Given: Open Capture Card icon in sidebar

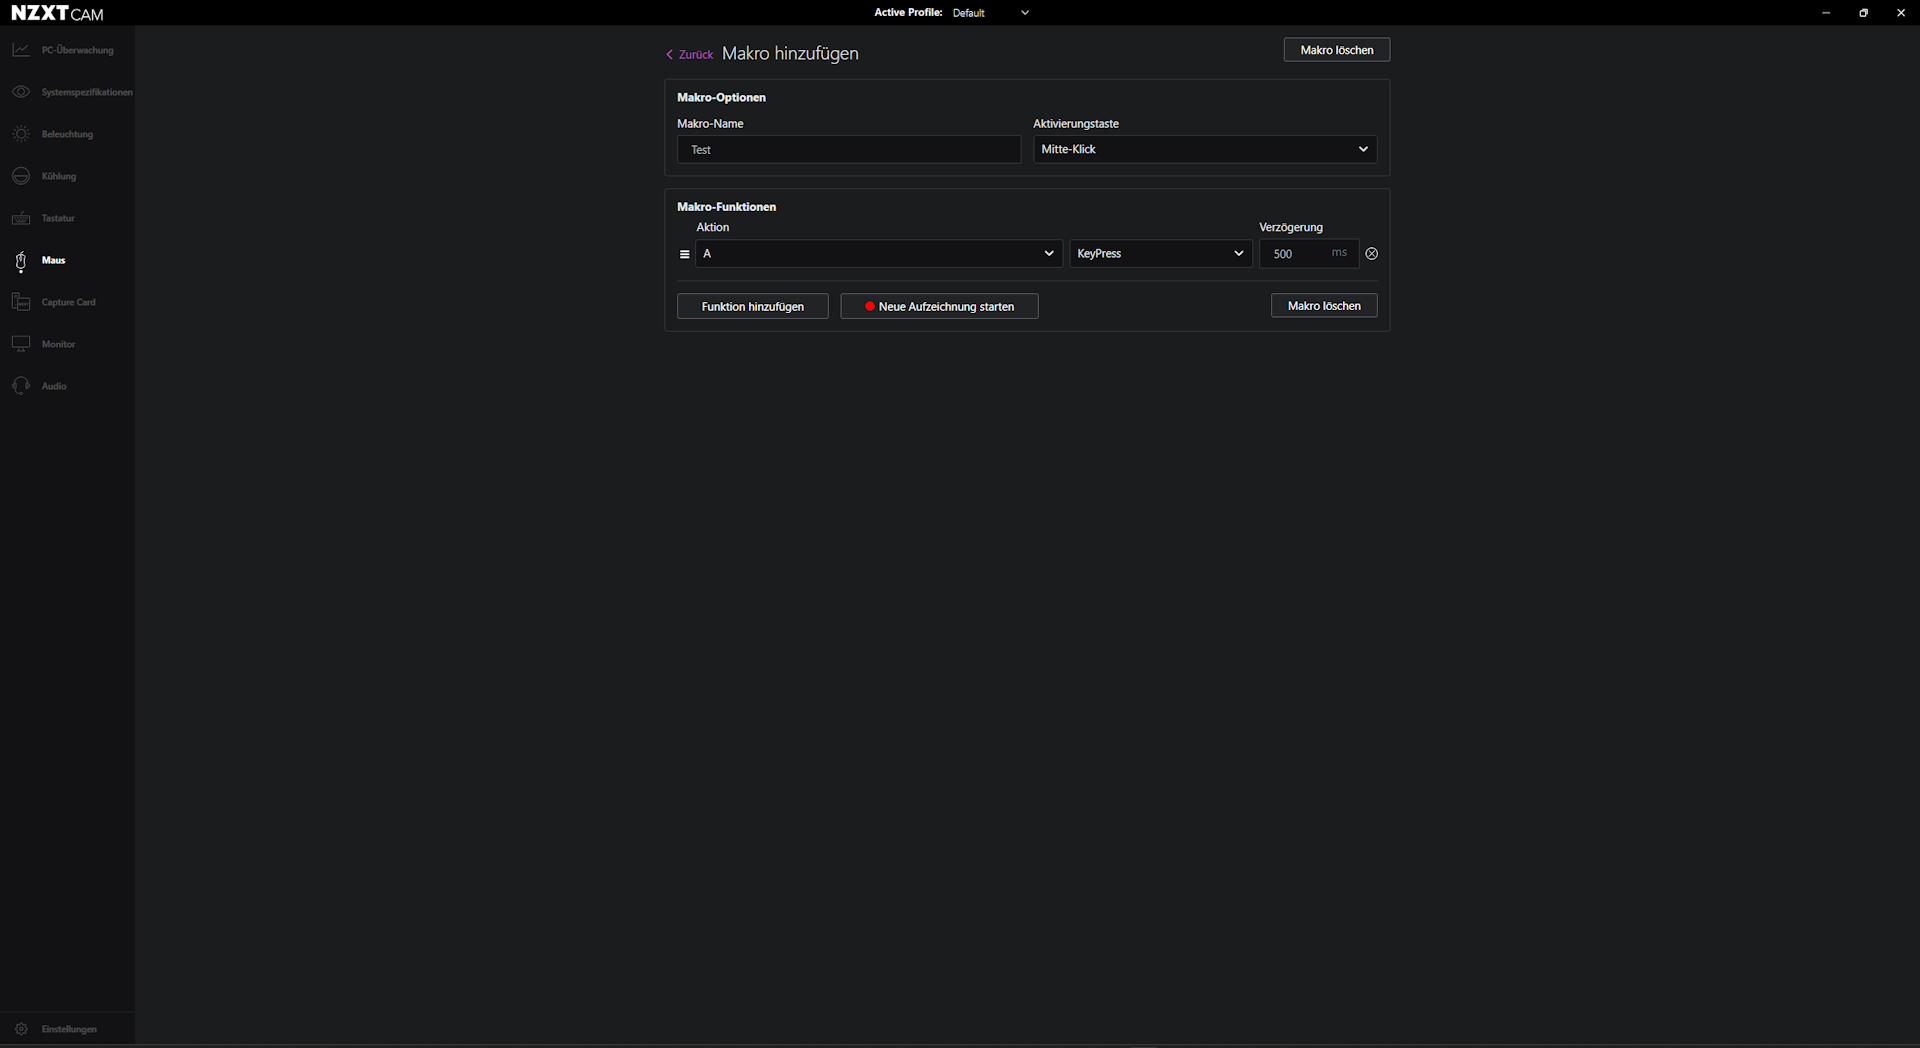Looking at the screenshot, I should click(21, 302).
